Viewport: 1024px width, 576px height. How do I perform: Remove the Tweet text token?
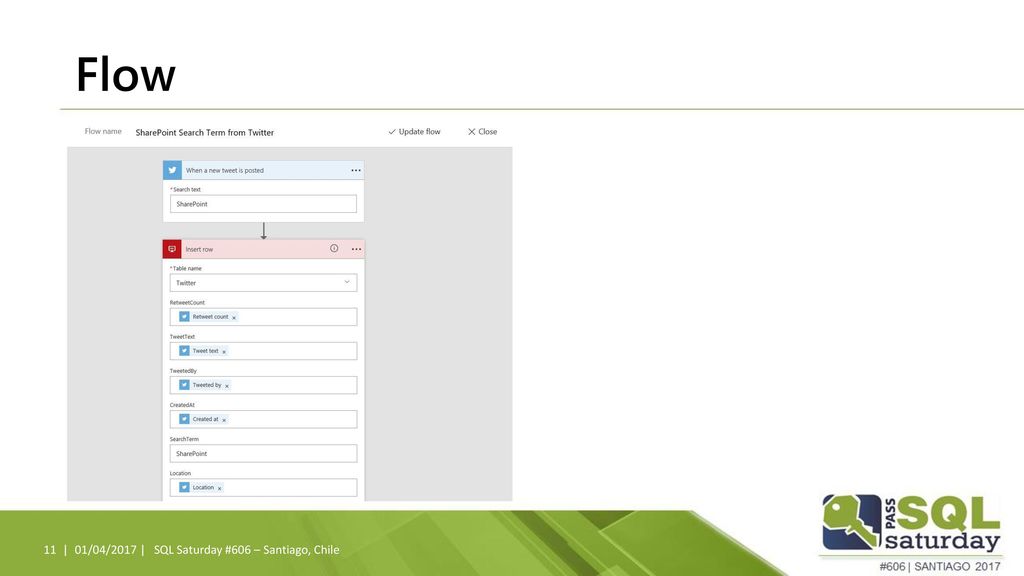224,351
